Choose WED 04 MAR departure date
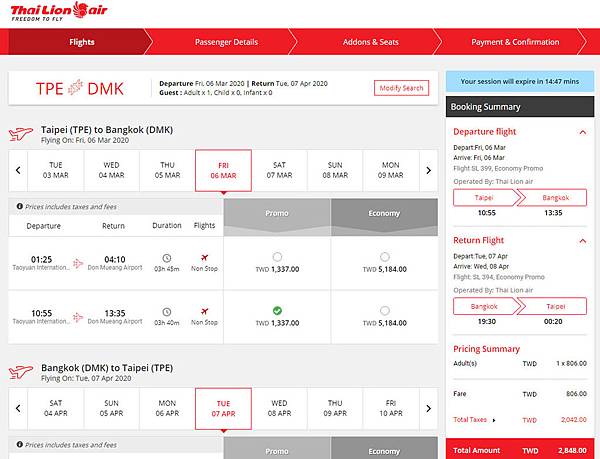The height and width of the screenshot is (459, 600). point(111,170)
